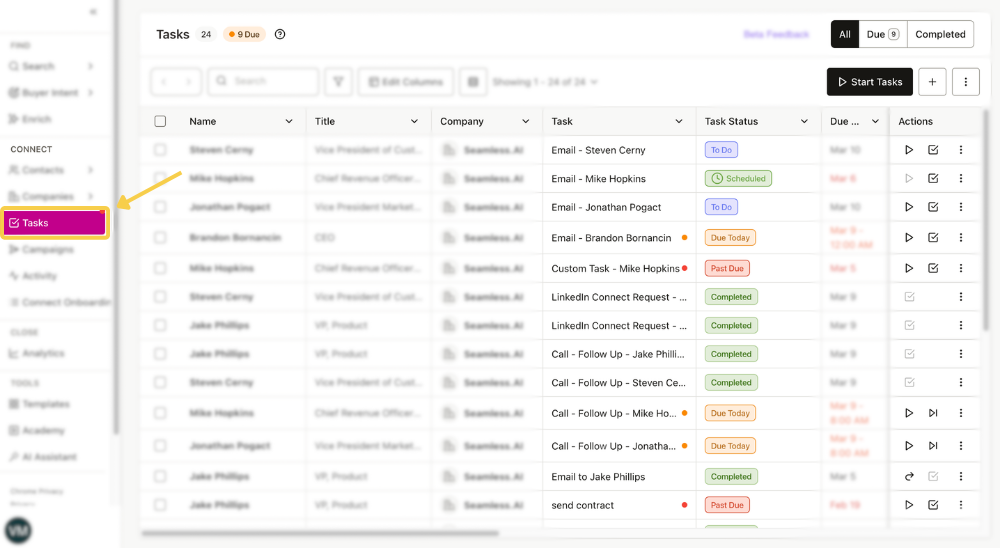Open the Task column dropdown

tap(679, 121)
